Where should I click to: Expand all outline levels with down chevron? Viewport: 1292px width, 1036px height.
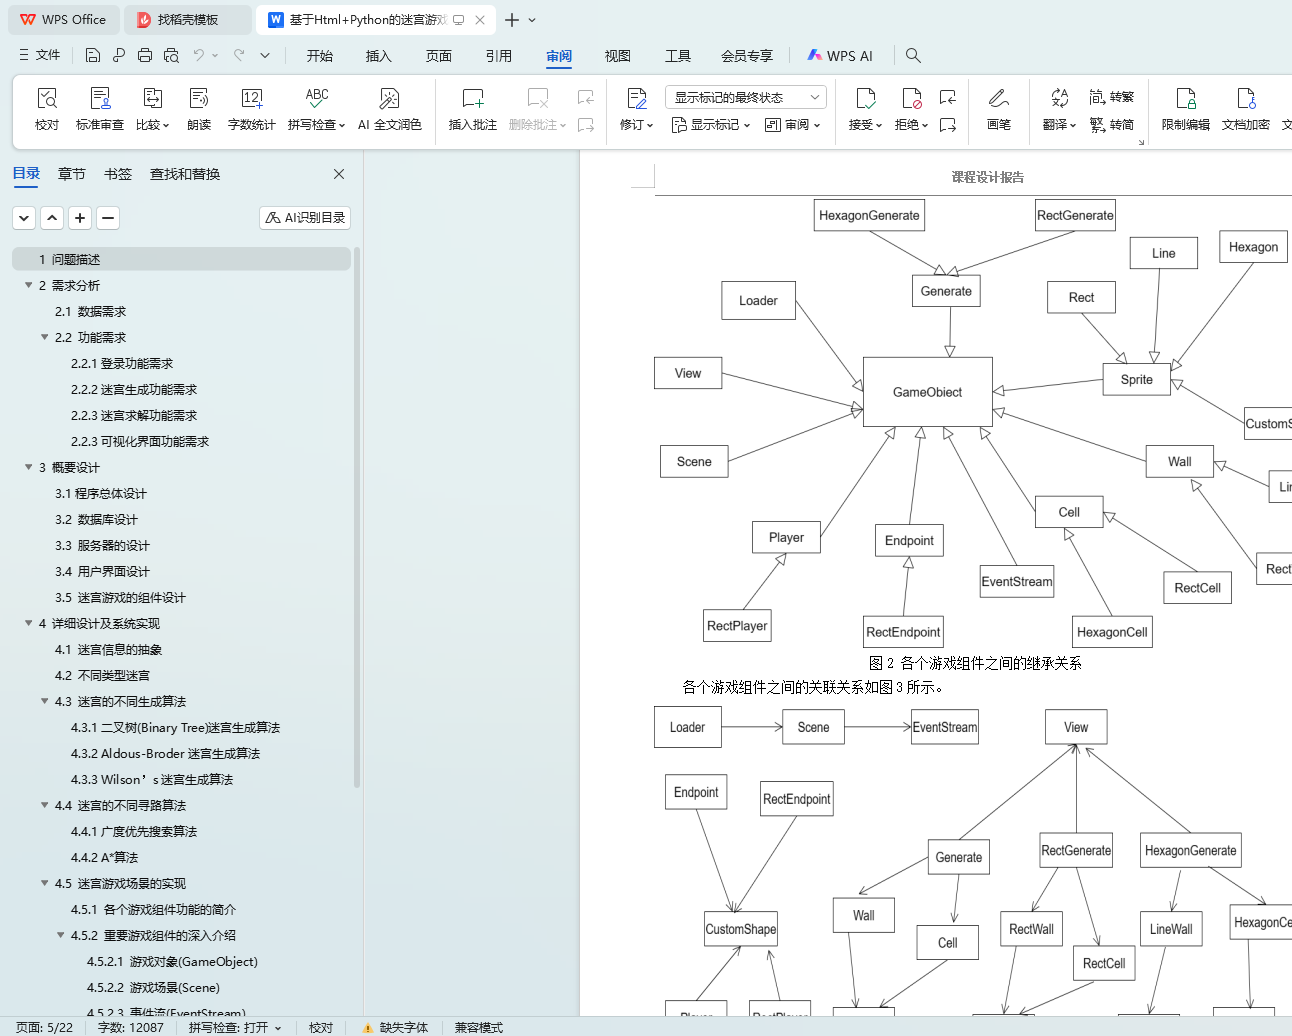click(x=24, y=217)
